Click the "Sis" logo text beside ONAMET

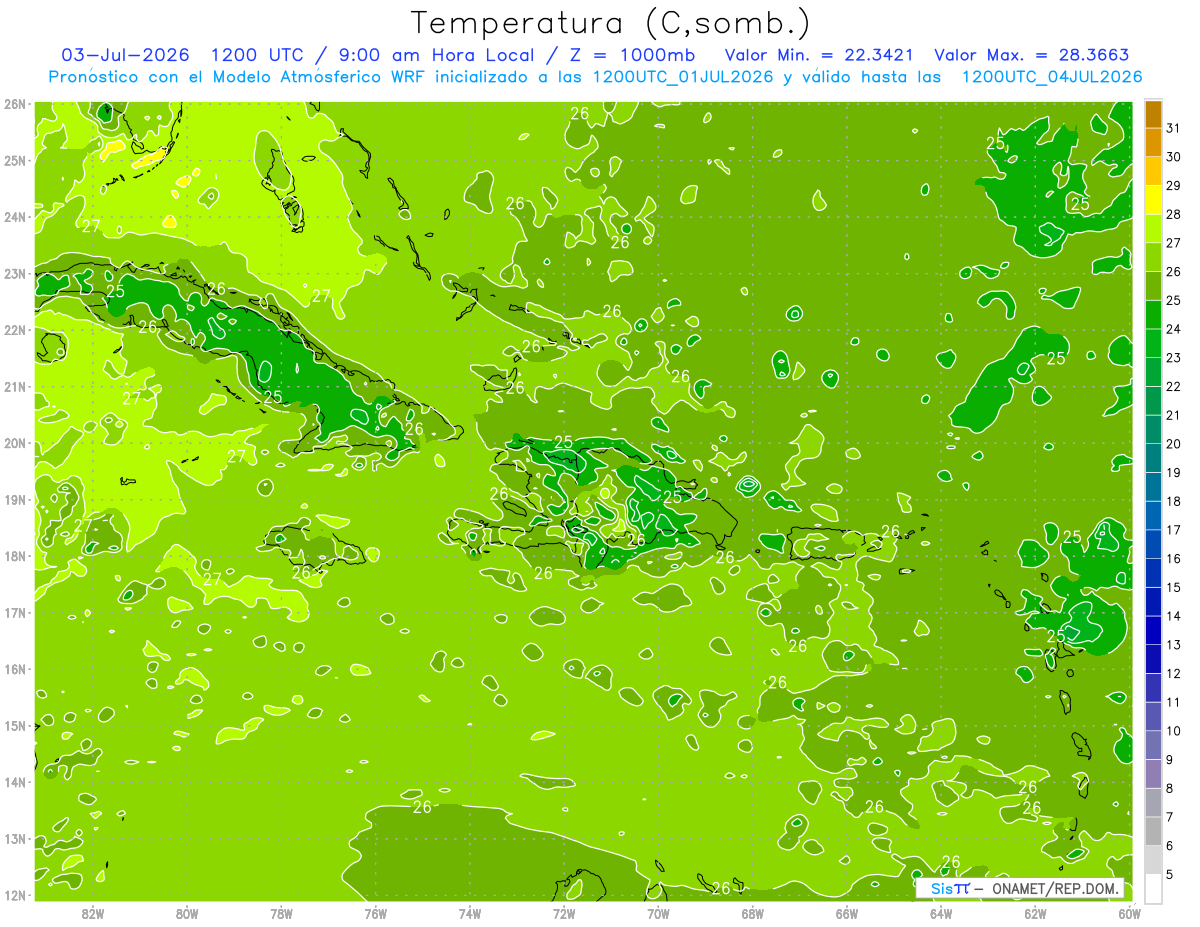(x=940, y=888)
